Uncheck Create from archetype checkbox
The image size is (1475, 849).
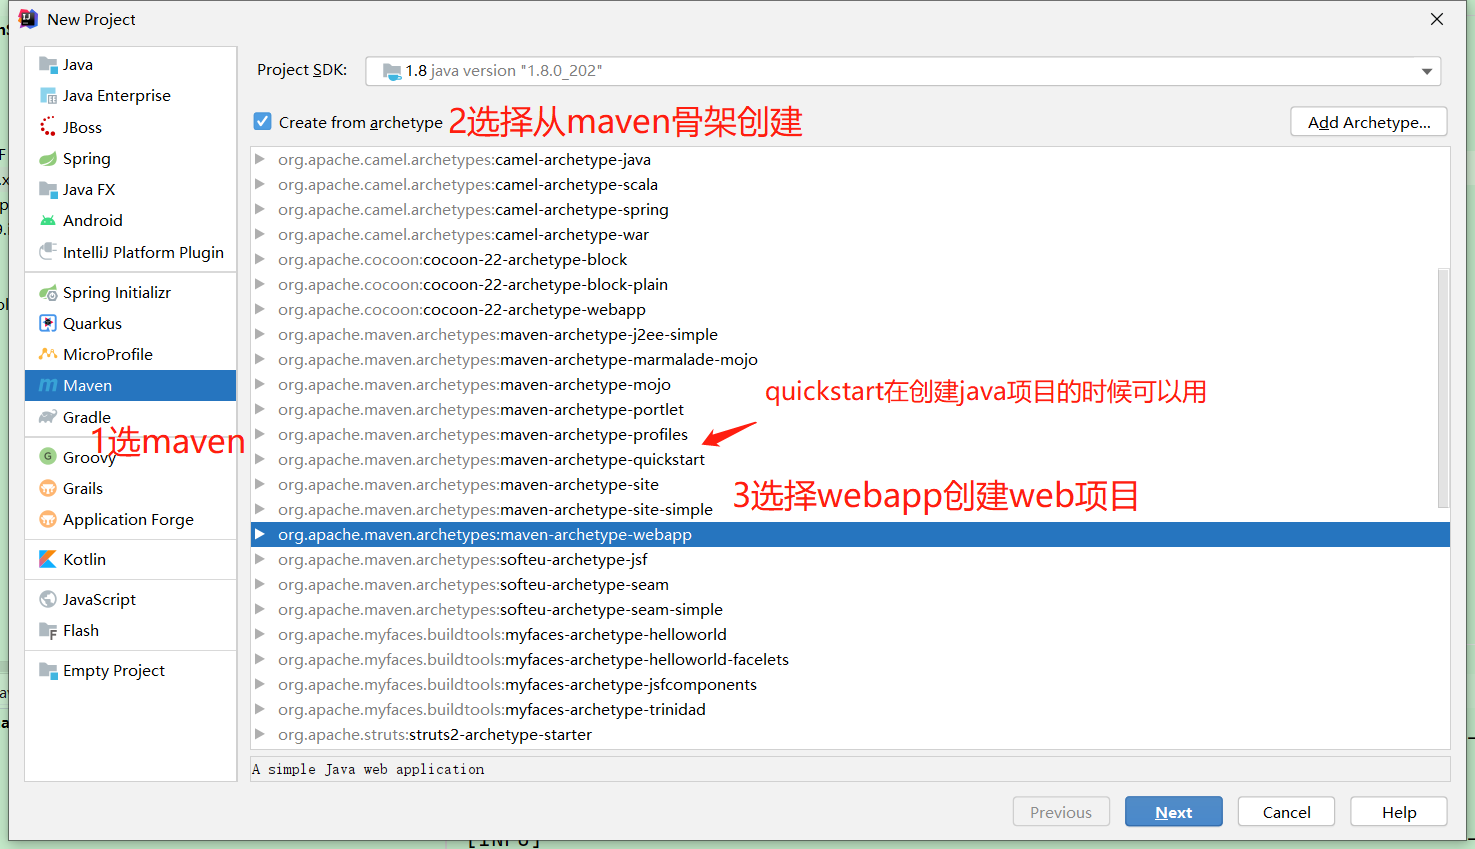coord(262,121)
